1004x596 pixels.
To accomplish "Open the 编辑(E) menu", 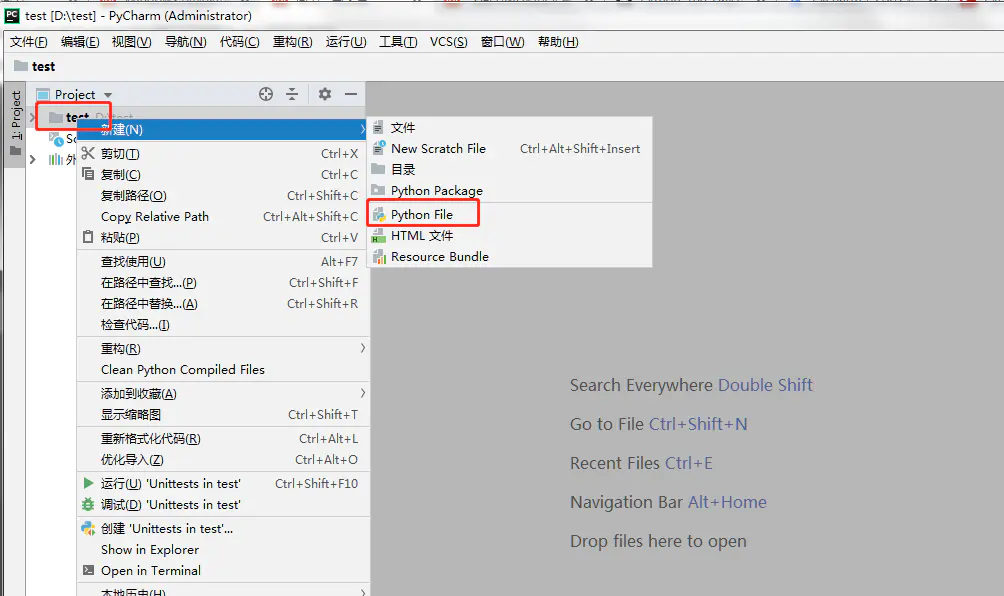I will (x=80, y=42).
